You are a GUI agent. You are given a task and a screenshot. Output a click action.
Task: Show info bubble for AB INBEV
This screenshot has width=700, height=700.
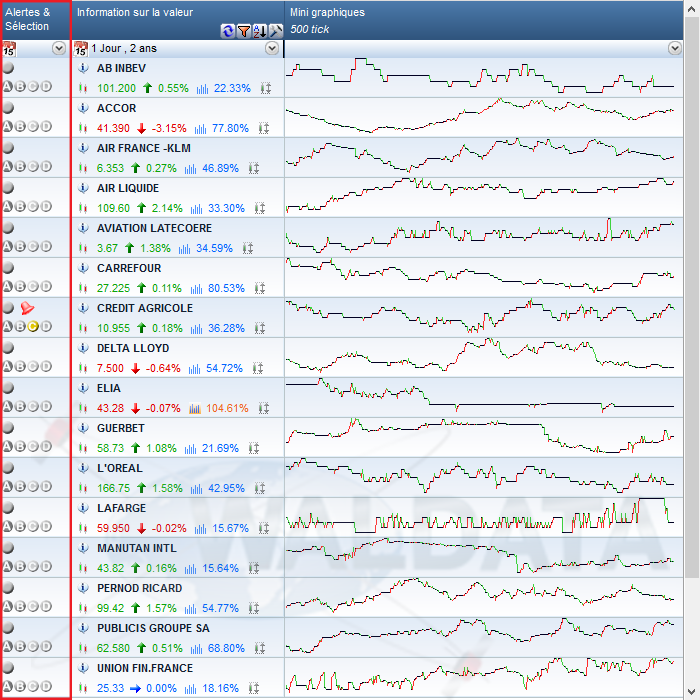83,68
